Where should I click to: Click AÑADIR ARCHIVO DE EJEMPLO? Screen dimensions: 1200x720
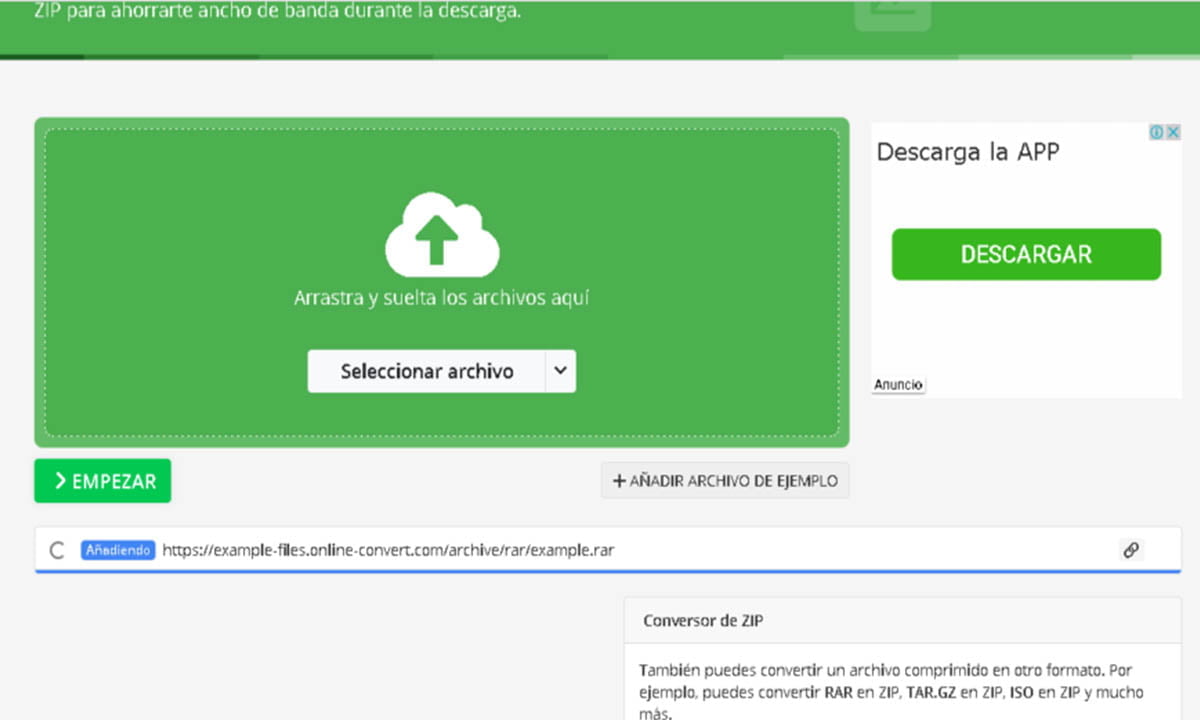(725, 480)
